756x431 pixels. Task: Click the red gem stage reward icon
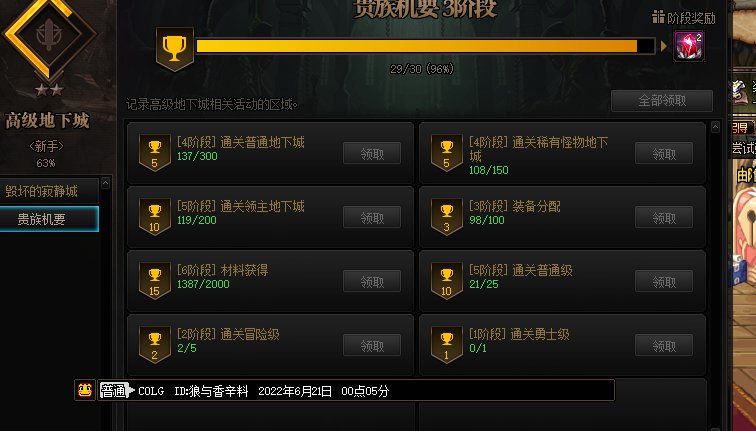(688, 46)
